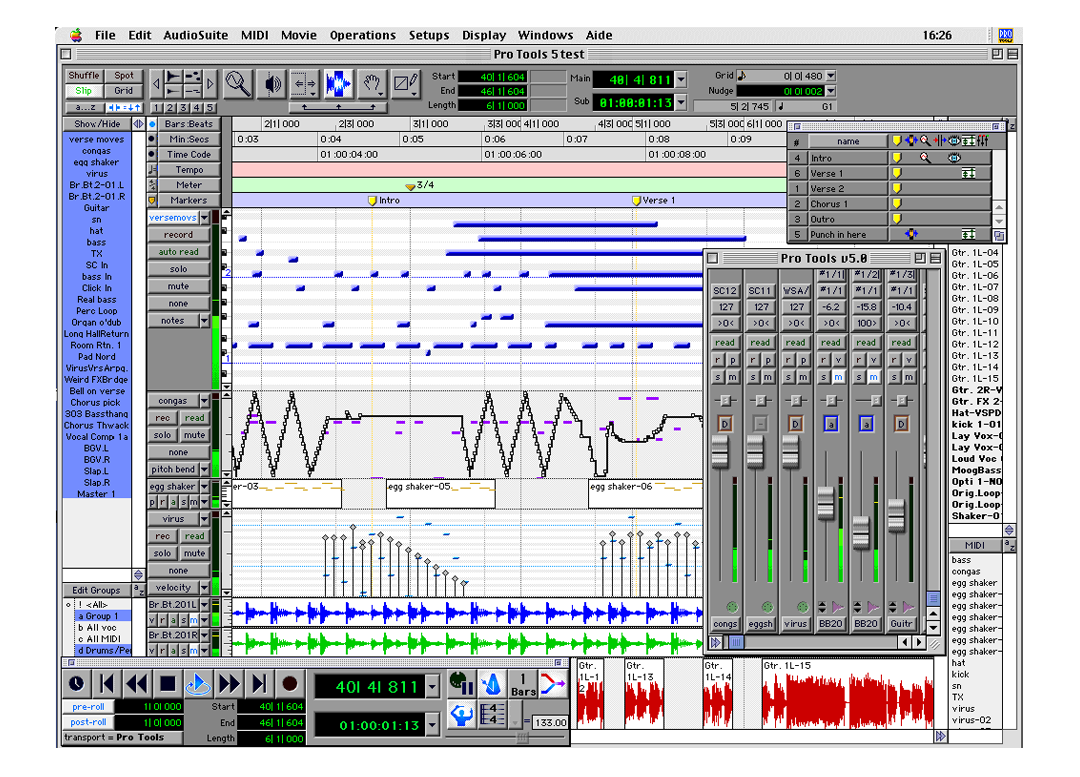The width and height of the screenshot is (1080, 777).
Task: Click the 4/4 Meter icon in transport
Action: (492, 715)
